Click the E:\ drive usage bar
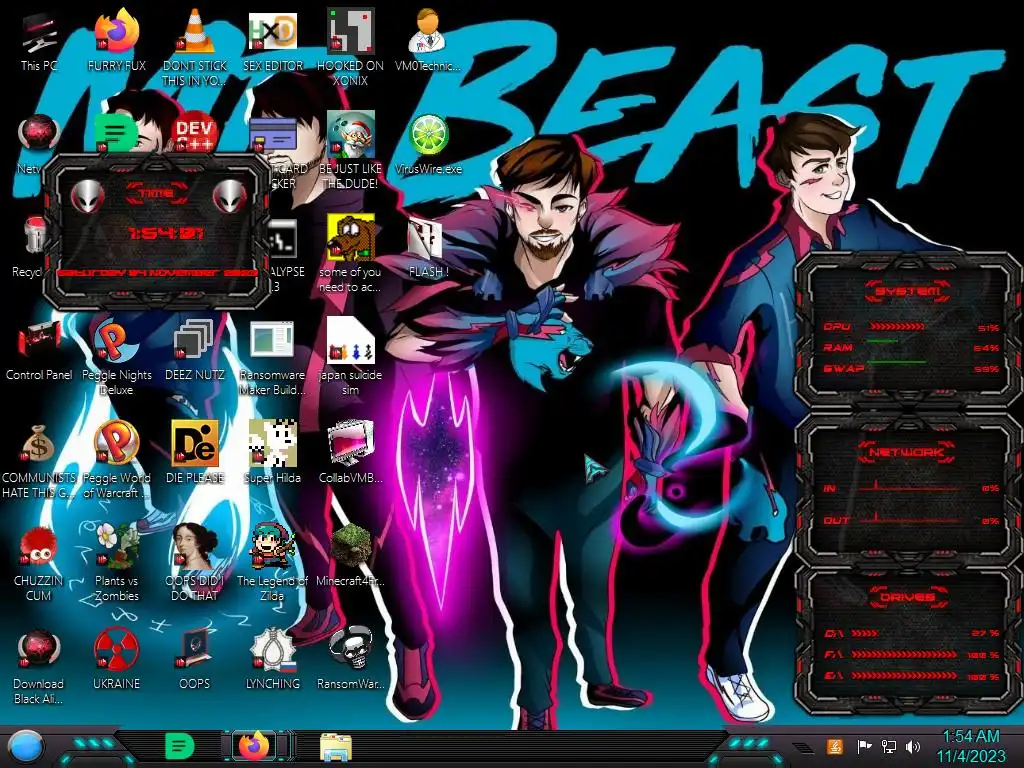This screenshot has height=768, width=1024. (904, 676)
